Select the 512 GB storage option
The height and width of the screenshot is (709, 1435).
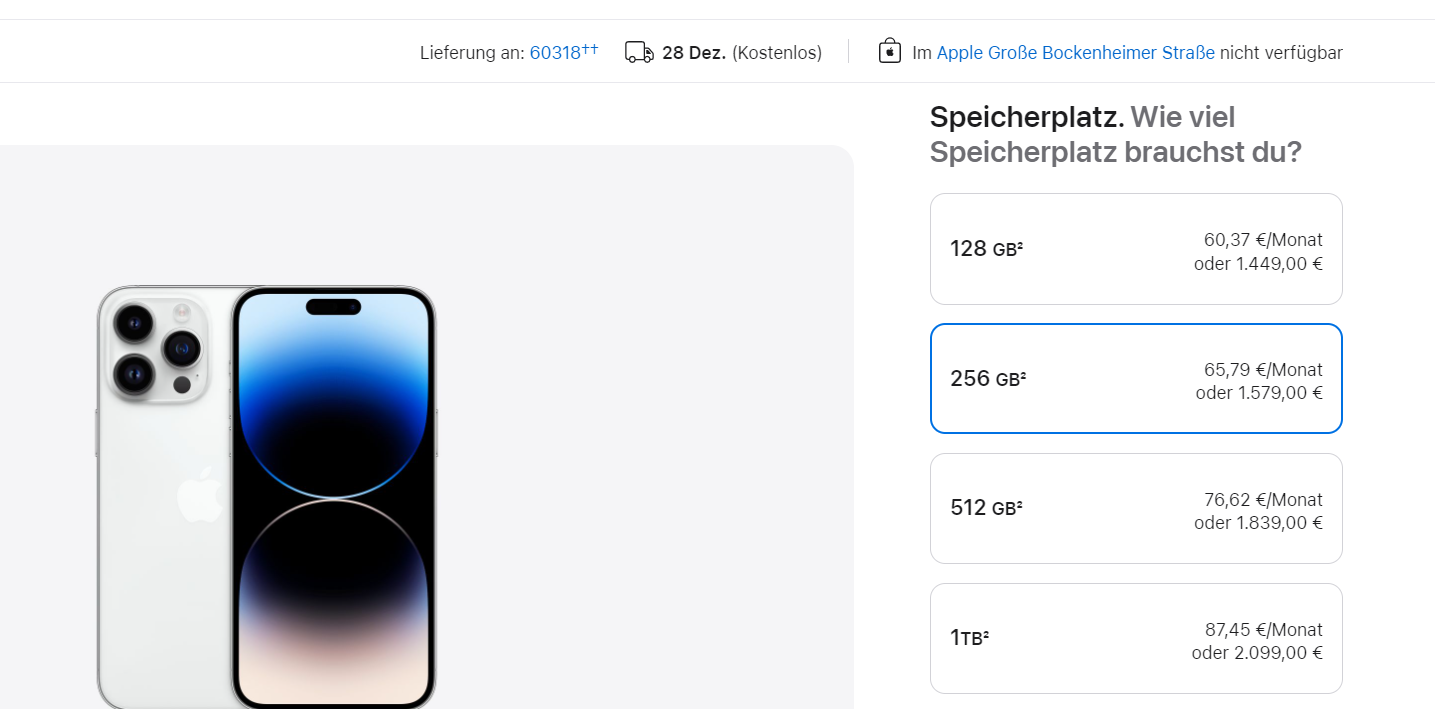[x=1136, y=508]
